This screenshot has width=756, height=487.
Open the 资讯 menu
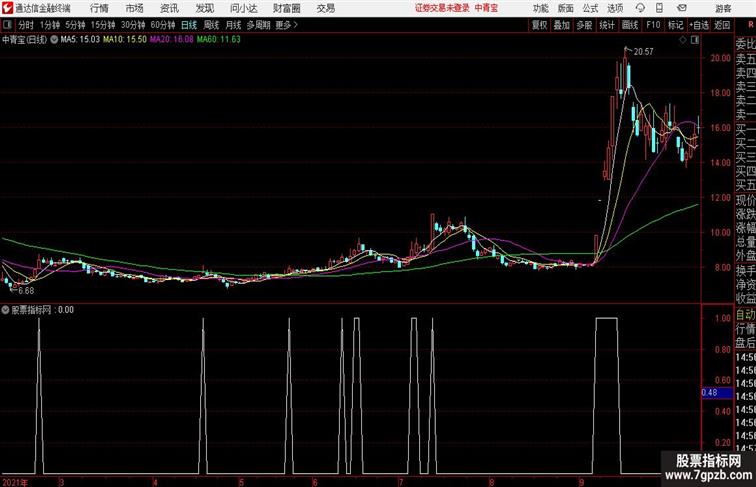169,8
